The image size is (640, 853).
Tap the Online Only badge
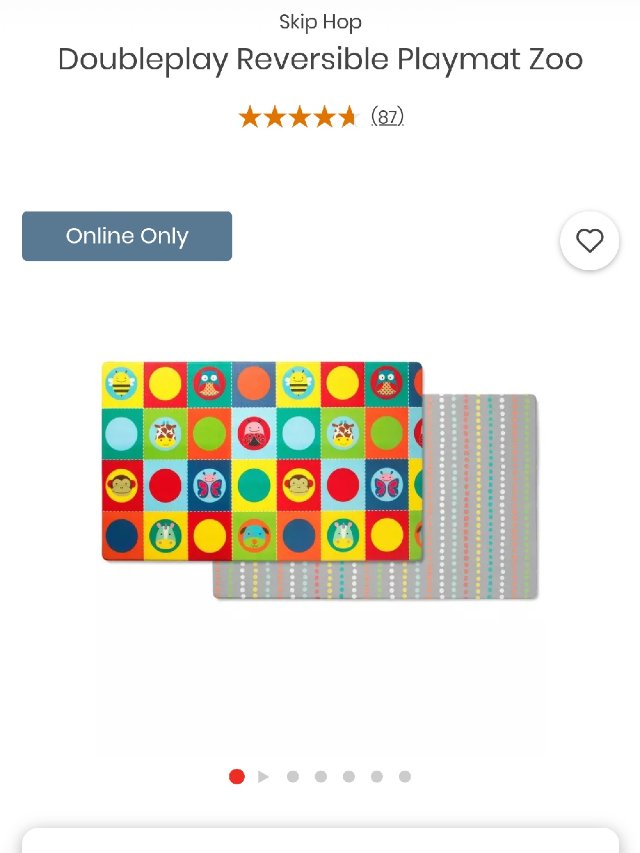point(127,236)
